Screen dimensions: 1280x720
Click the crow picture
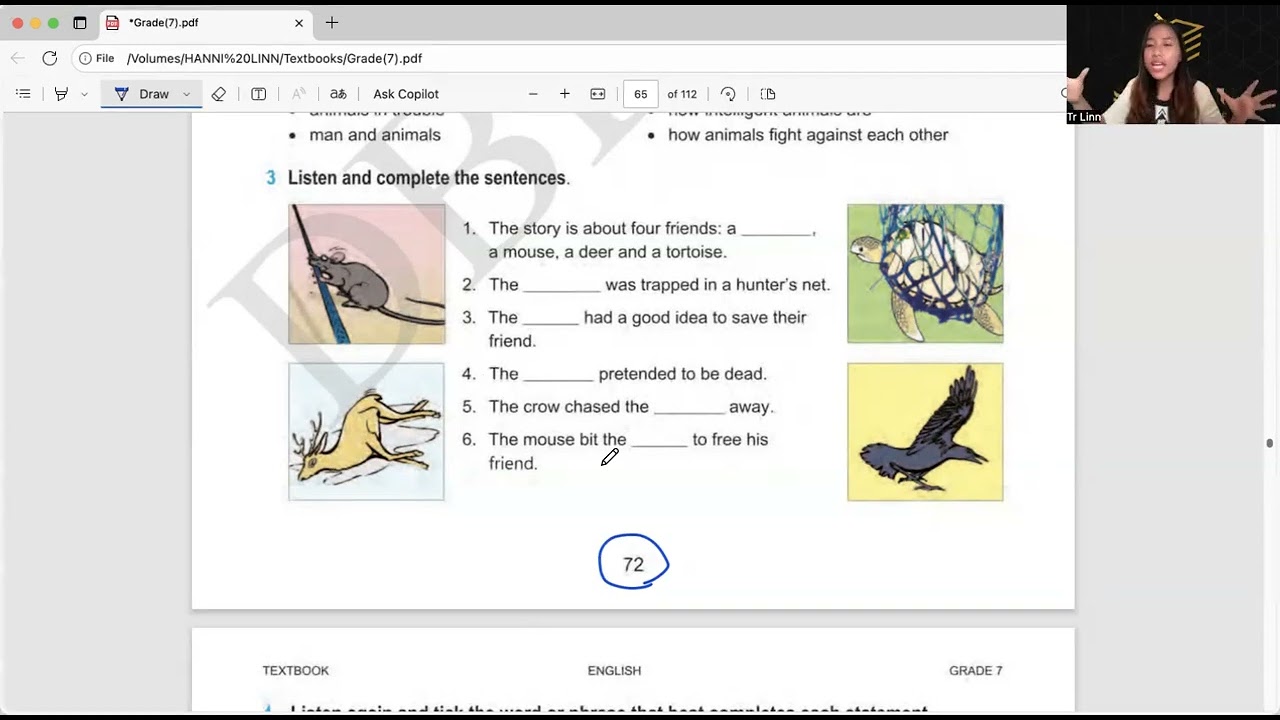pos(925,431)
